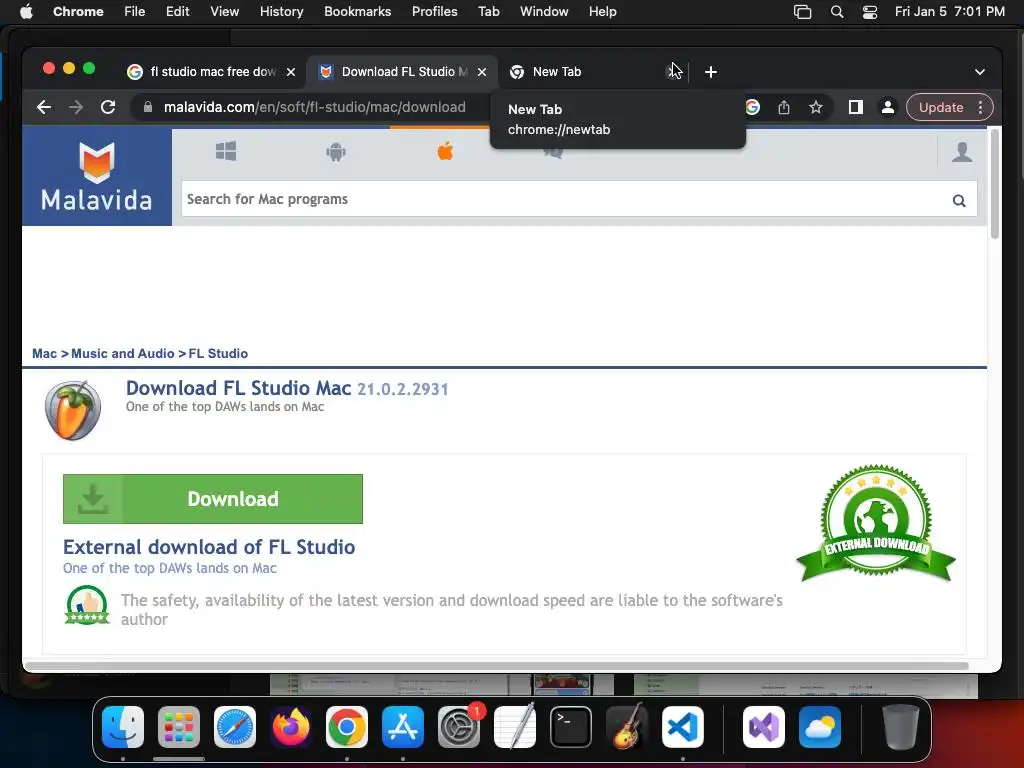1024x768 pixels.
Task: Click the screen mirroring menu bar icon
Action: click(803, 12)
